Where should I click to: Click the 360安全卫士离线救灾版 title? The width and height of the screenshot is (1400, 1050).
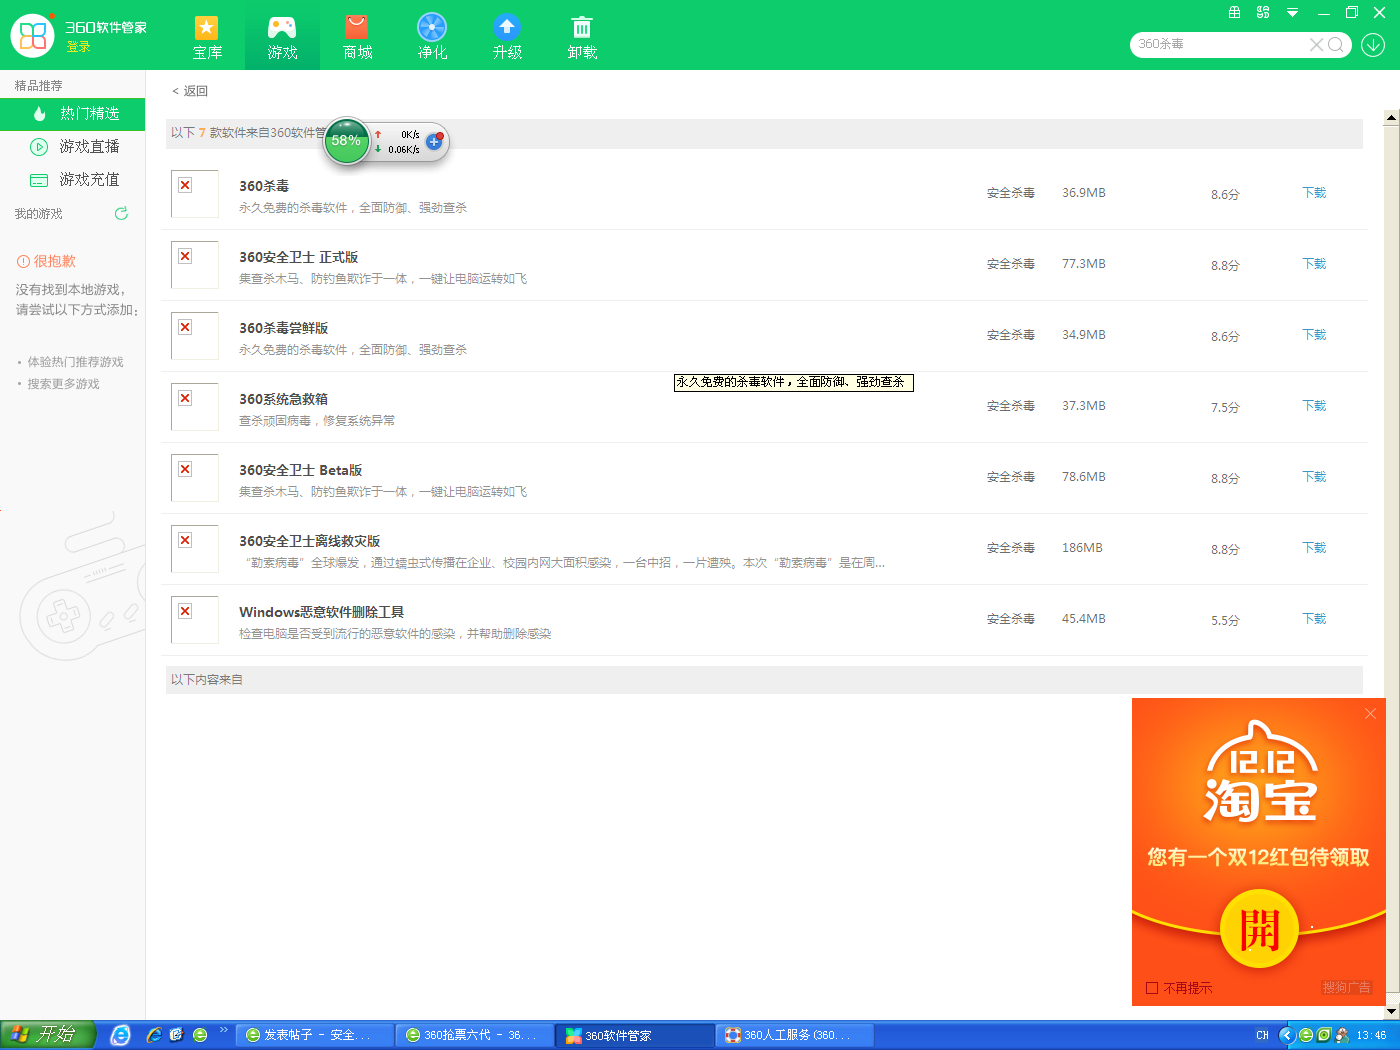click(x=309, y=541)
